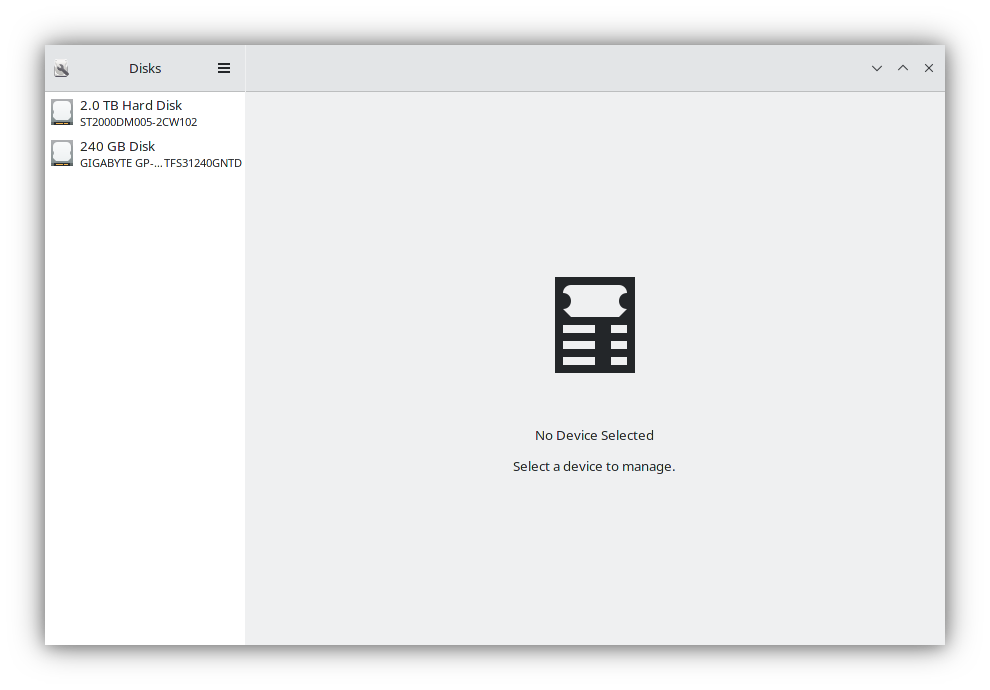
Task: Click the 240 GB Disk drive icon
Action: point(62,153)
